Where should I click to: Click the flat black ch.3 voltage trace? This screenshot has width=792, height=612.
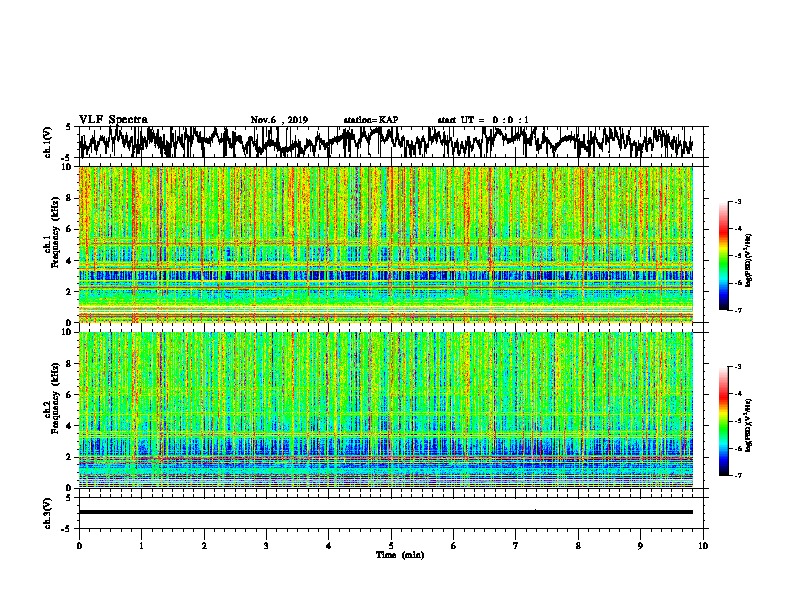coord(386,512)
